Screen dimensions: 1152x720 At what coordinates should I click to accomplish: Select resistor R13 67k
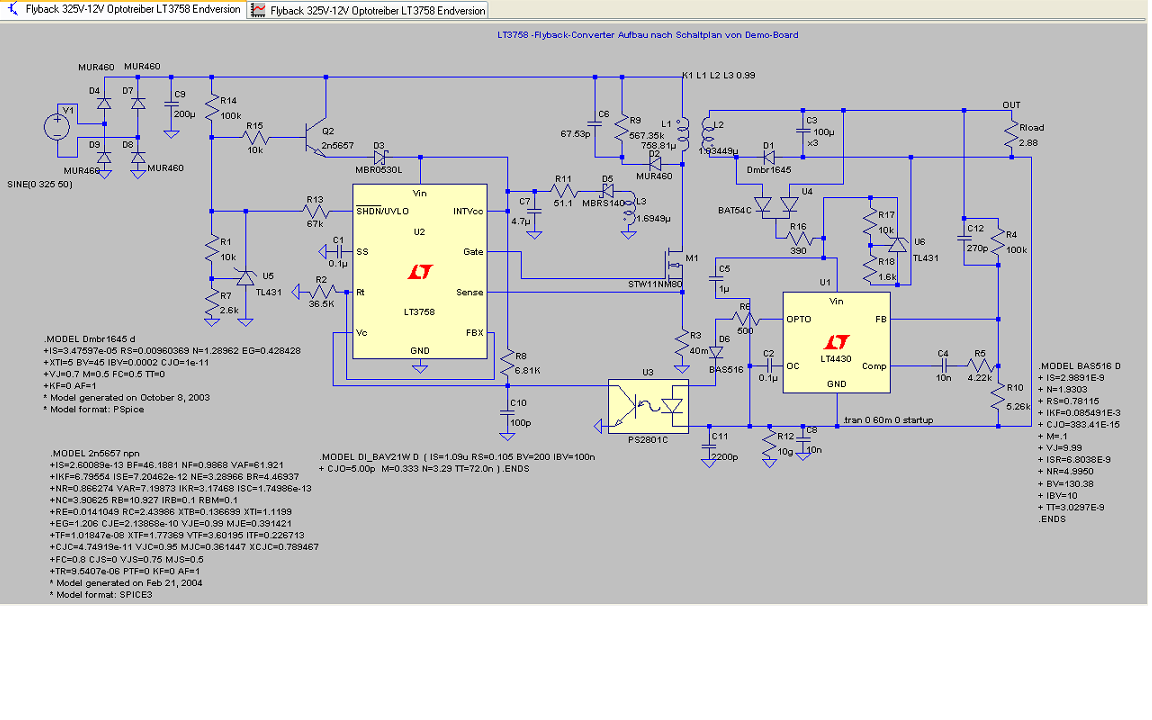[x=316, y=212]
